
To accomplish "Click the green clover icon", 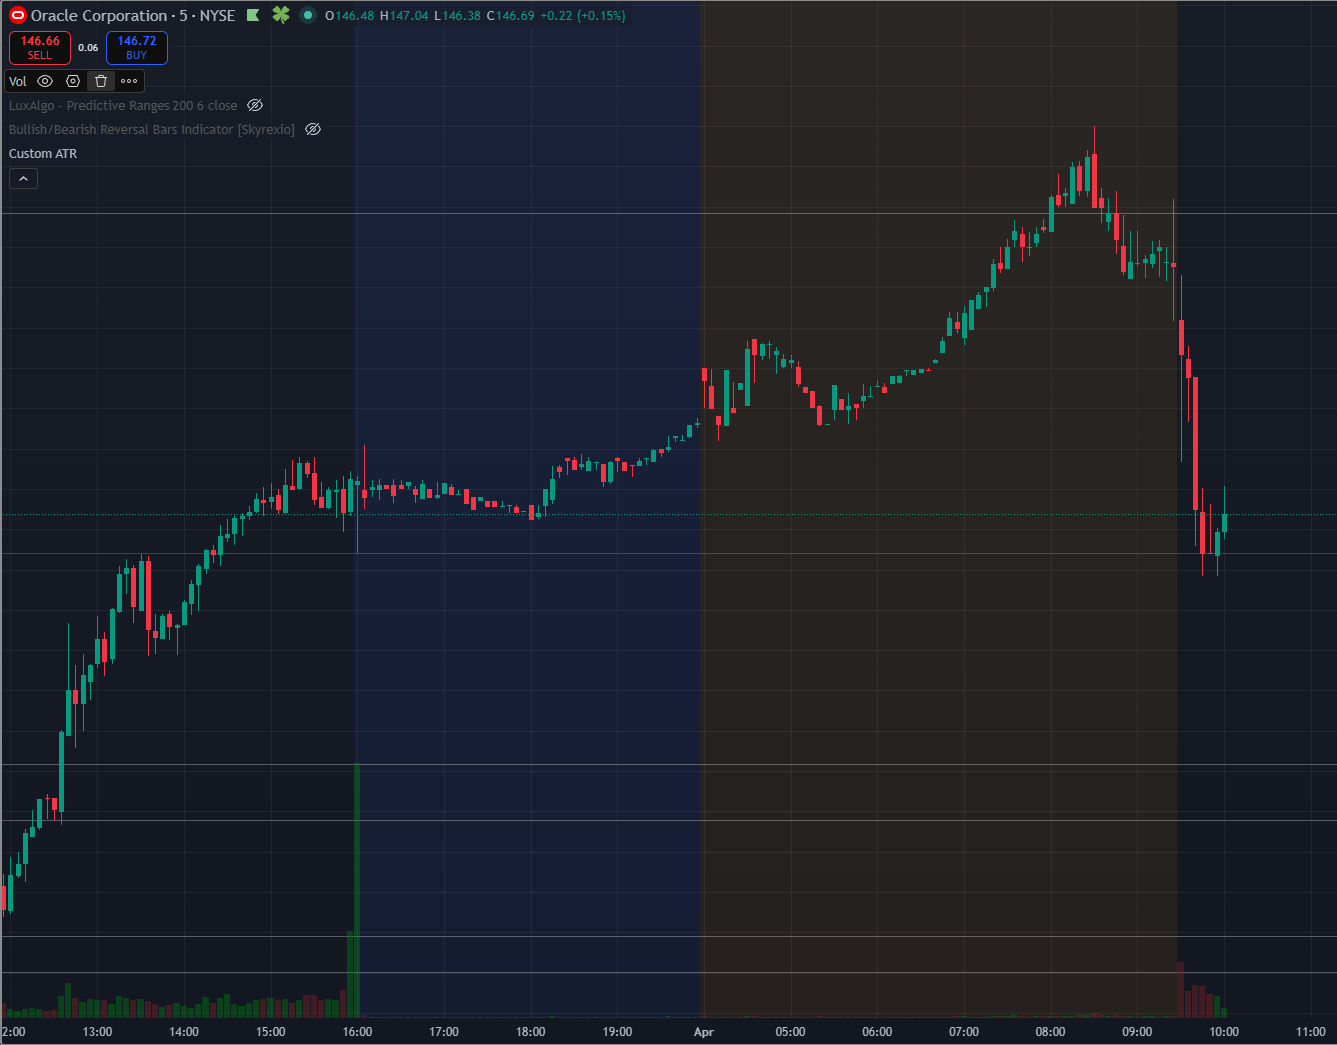I will (x=281, y=15).
